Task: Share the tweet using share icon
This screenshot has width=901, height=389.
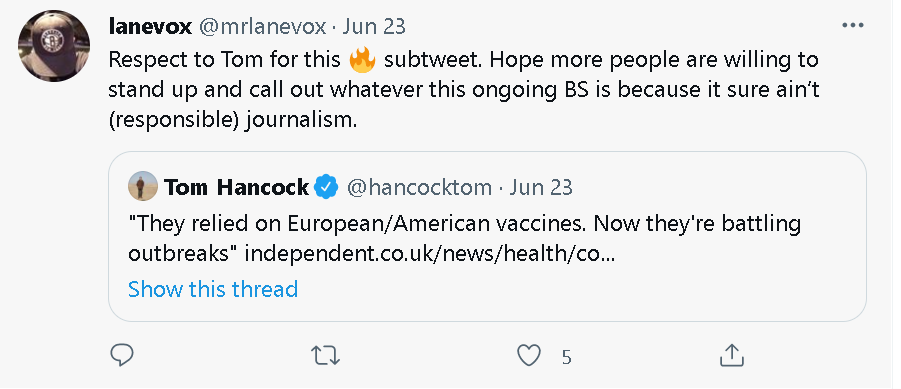Action: pyautogui.click(x=731, y=356)
